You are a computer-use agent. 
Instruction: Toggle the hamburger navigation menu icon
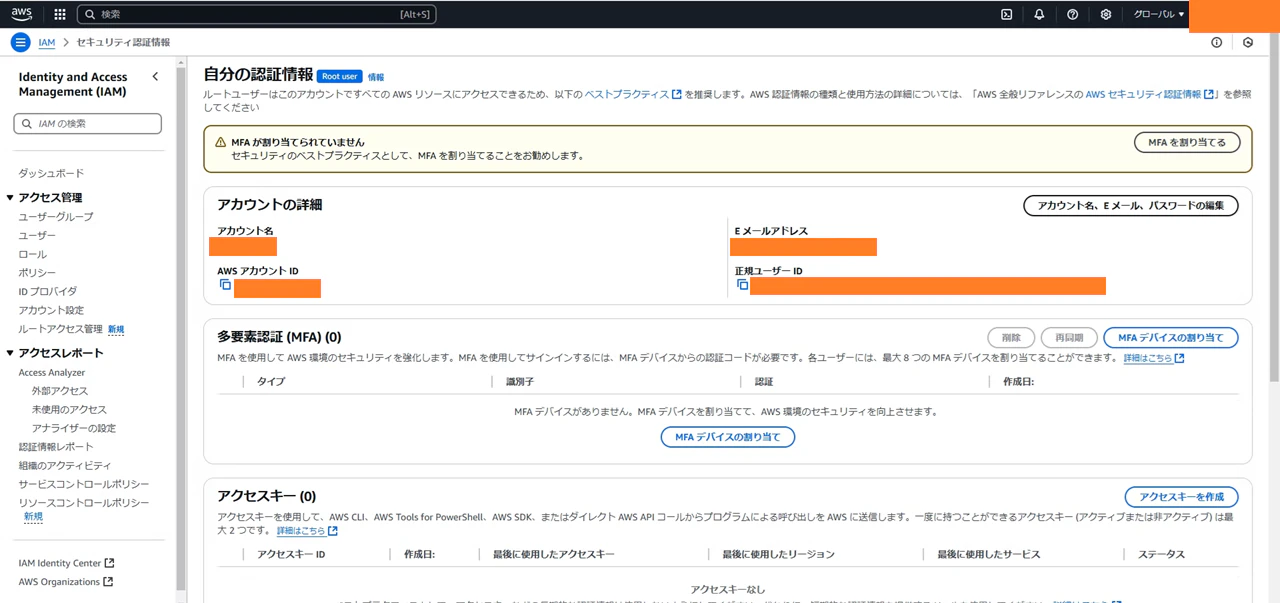point(20,43)
